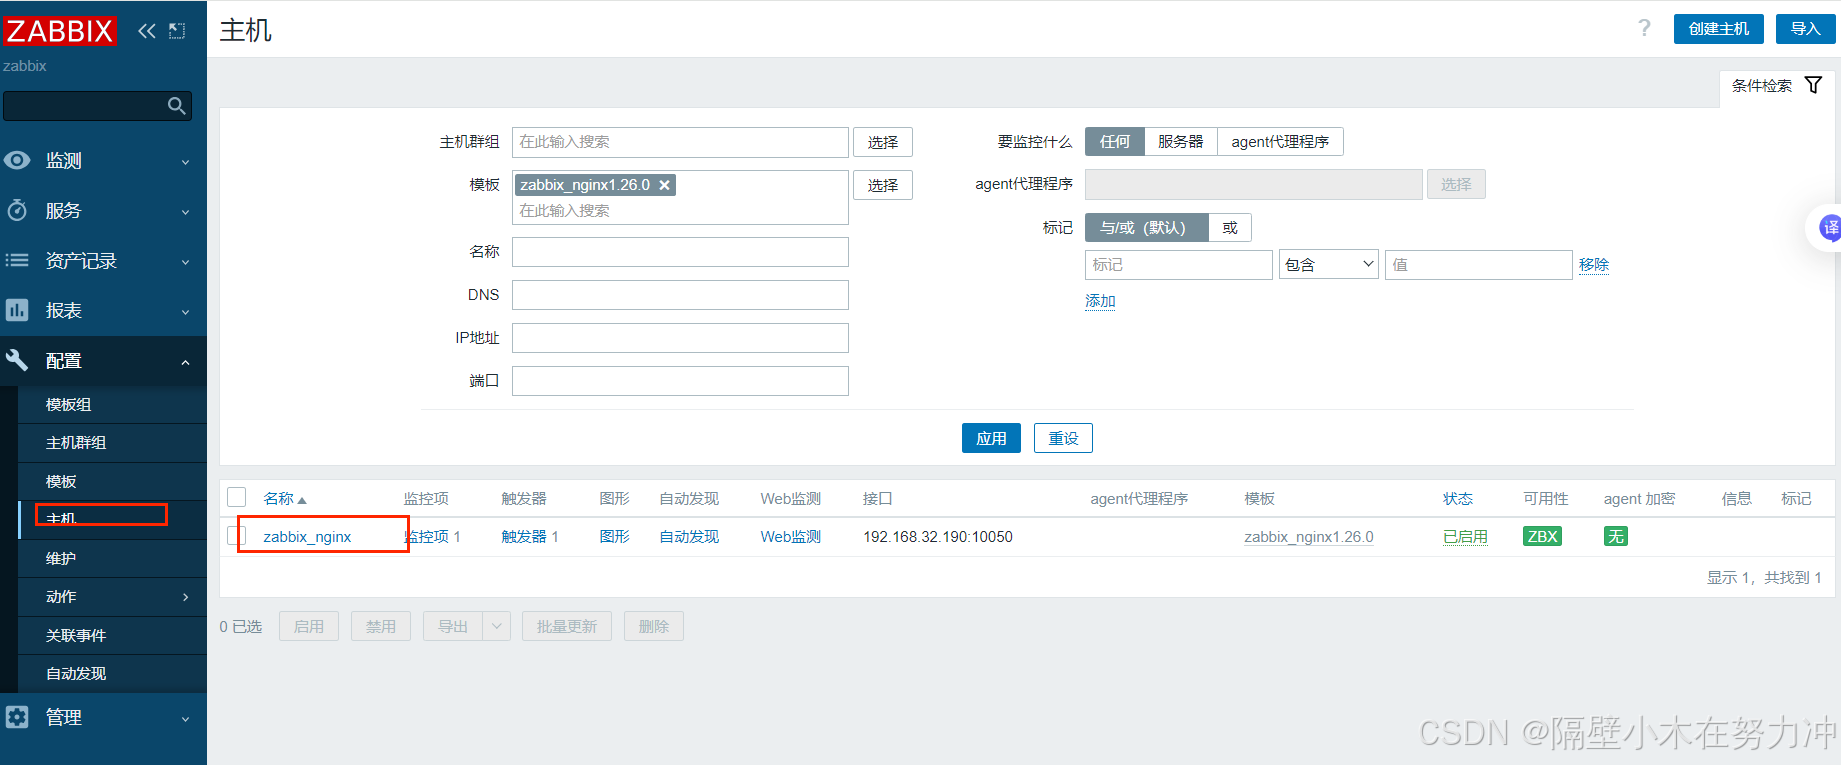Select 或 tag mode
This screenshot has height=765, width=1841.
(x=1230, y=228)
